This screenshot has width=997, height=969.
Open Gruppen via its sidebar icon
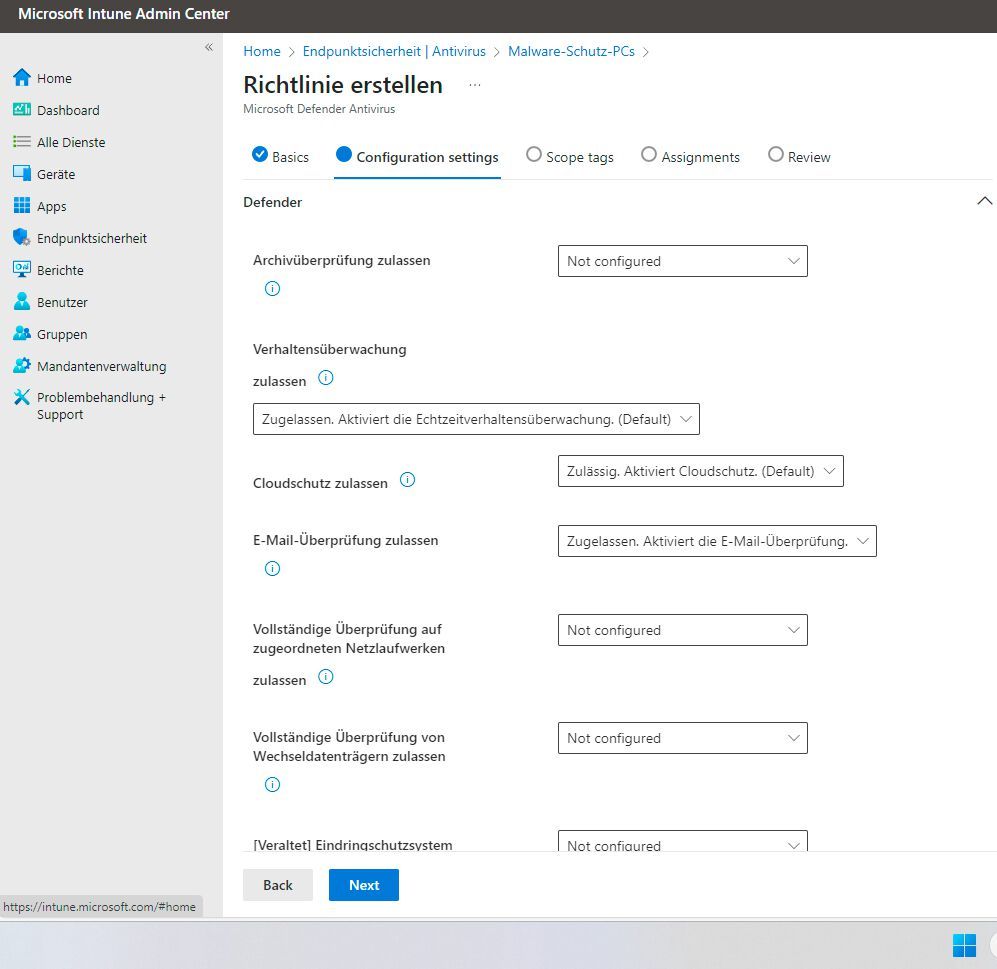(x=22, y=334)
